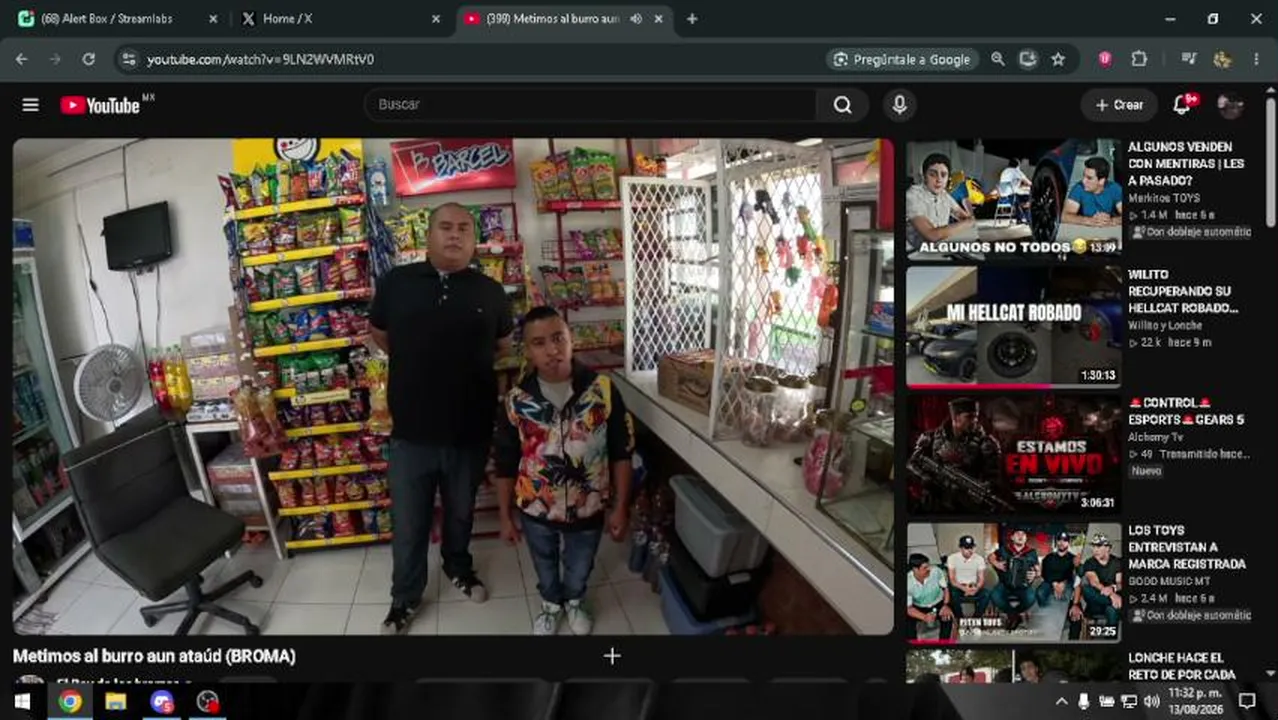Click the YouTube search magnifier button

tap(843, 105)
